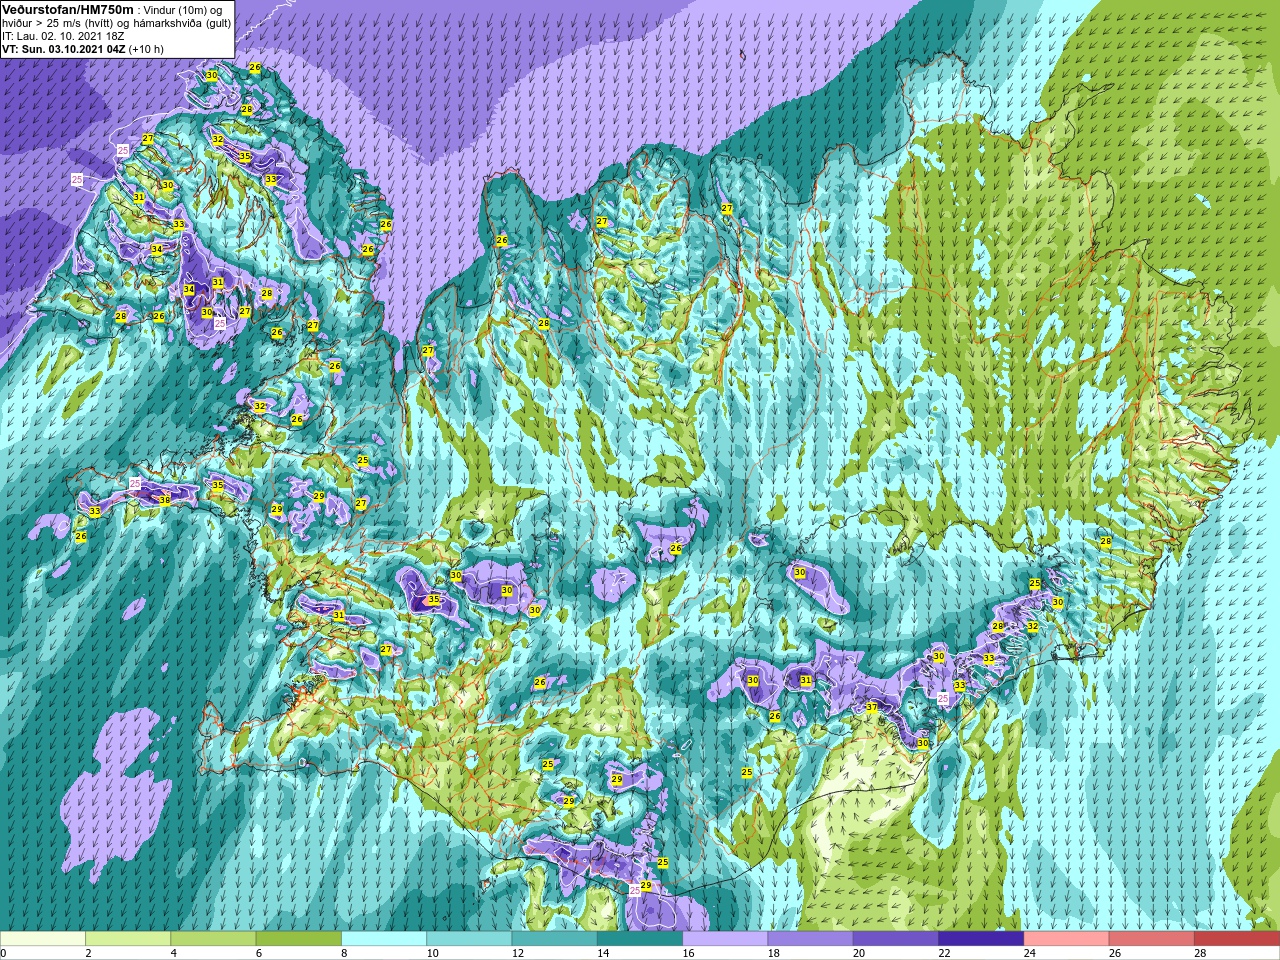
Task: Click the "Vindur (10m) og" description text
Action: (x=183, y=10)
